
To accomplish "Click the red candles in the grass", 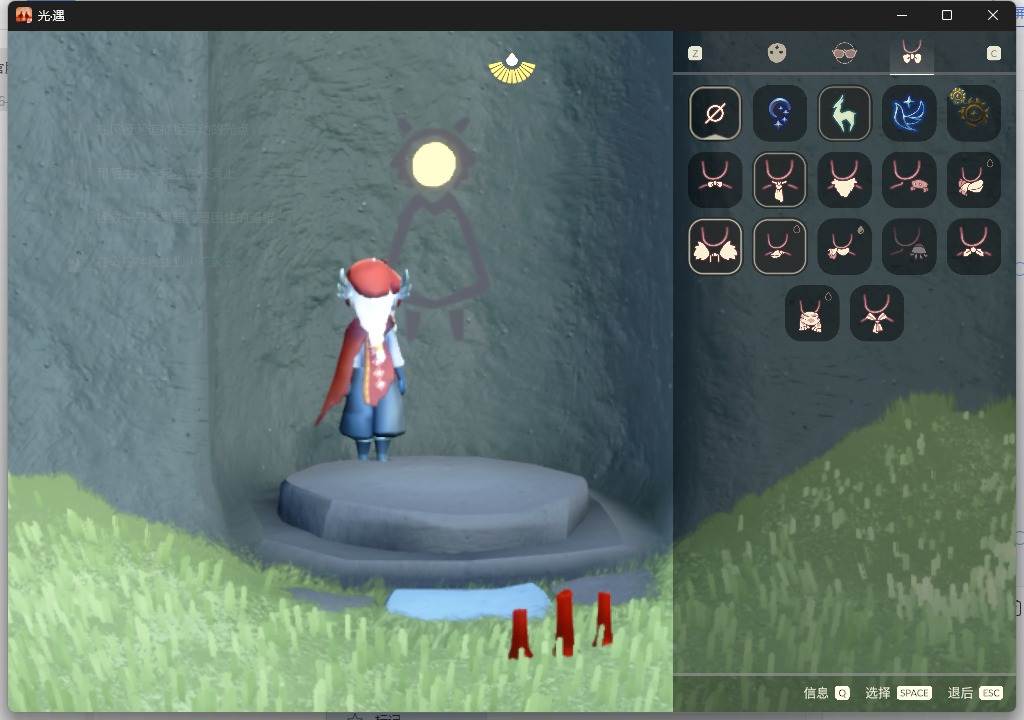I will pos(561,624).
